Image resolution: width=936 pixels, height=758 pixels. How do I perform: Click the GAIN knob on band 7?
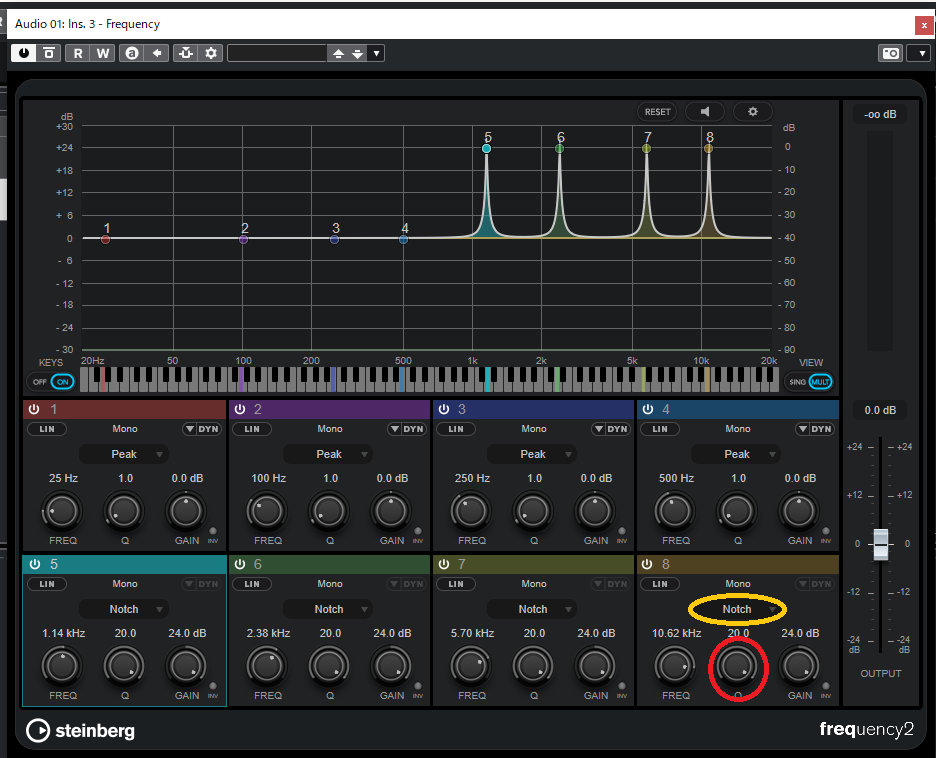[595, 667]
